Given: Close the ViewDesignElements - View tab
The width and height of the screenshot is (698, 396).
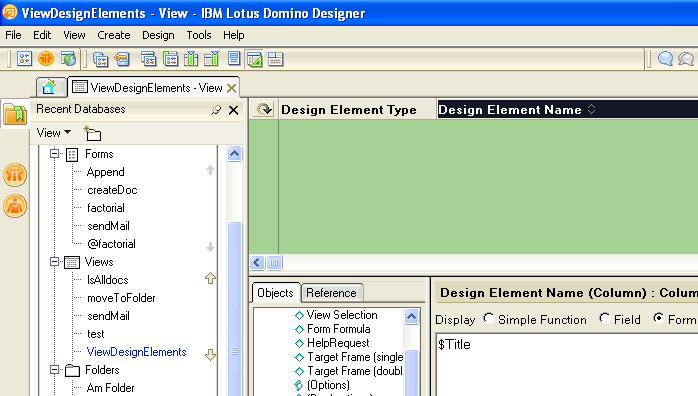Looking at the screenshot, I should pyautogui.click(x=231, y=88).
